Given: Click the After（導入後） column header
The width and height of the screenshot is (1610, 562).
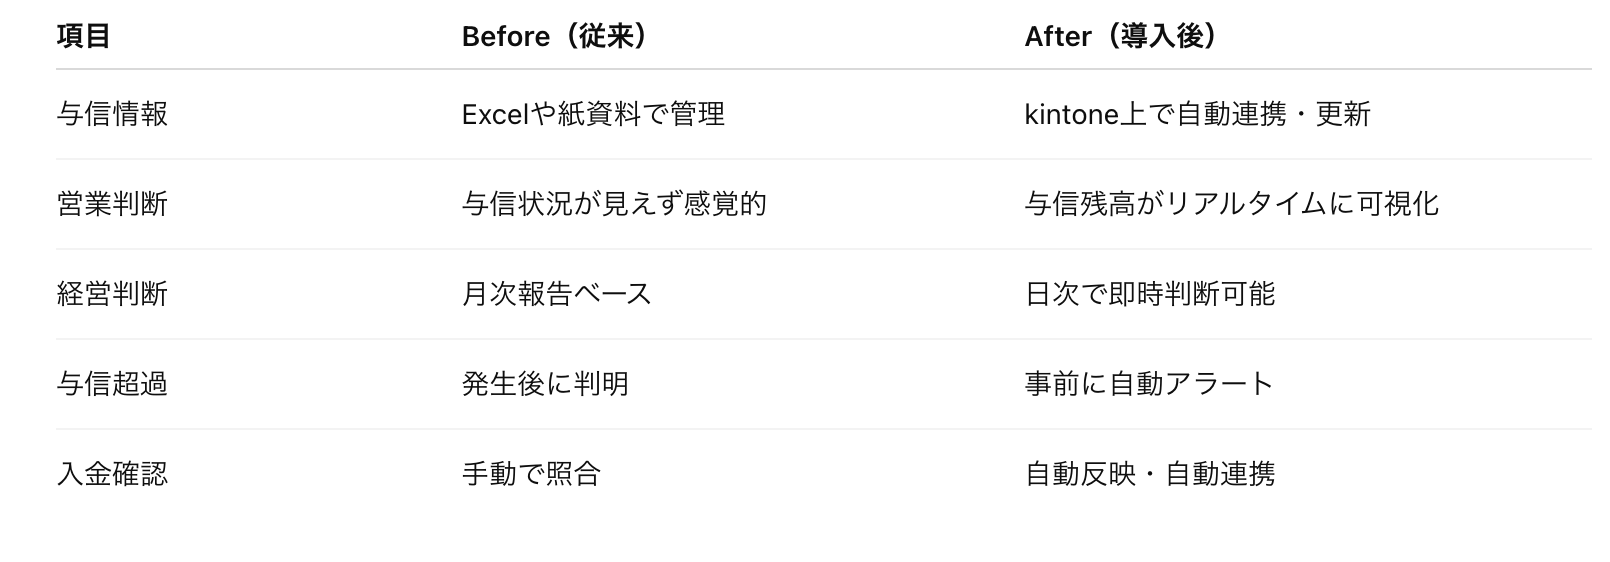Looking at the screenshot, I should point(1124,37).
